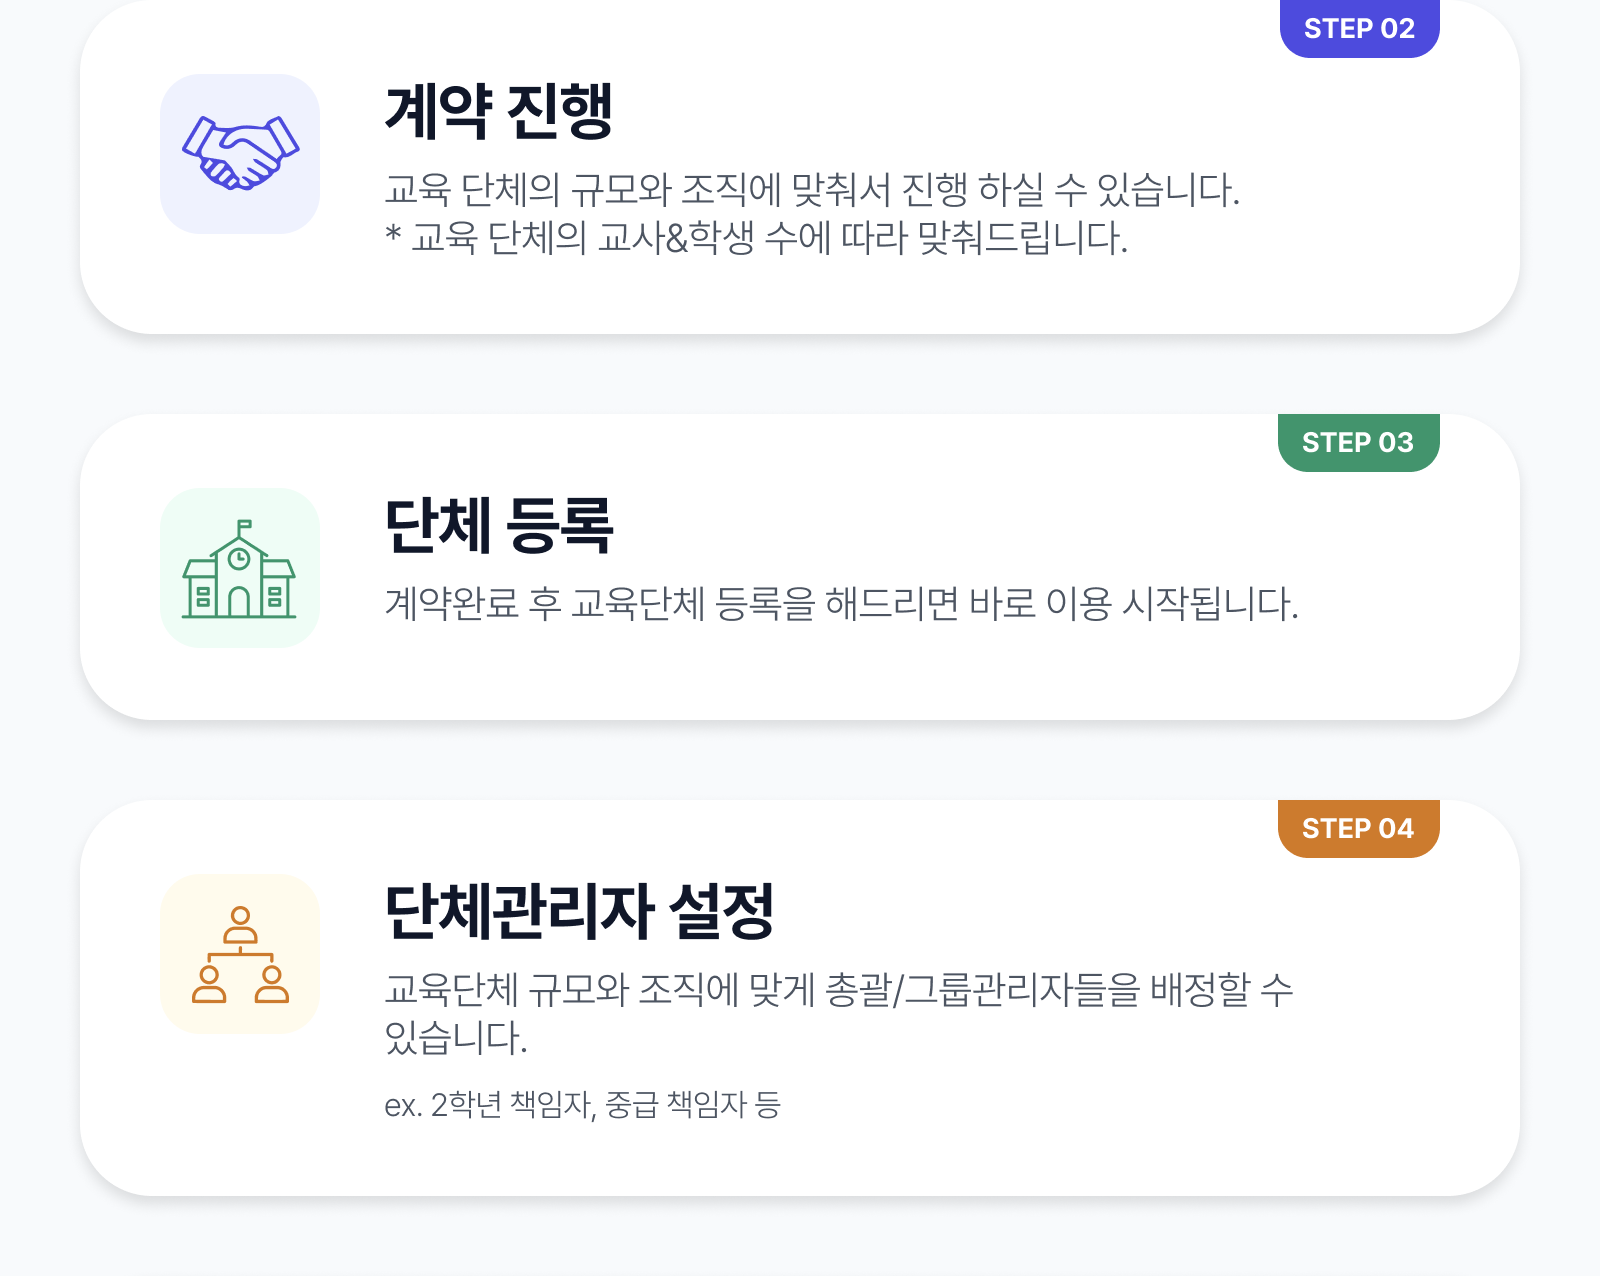Open the STEP 02 contract card
This screenshot has width=1600, height=1276.
coord(800,167)
